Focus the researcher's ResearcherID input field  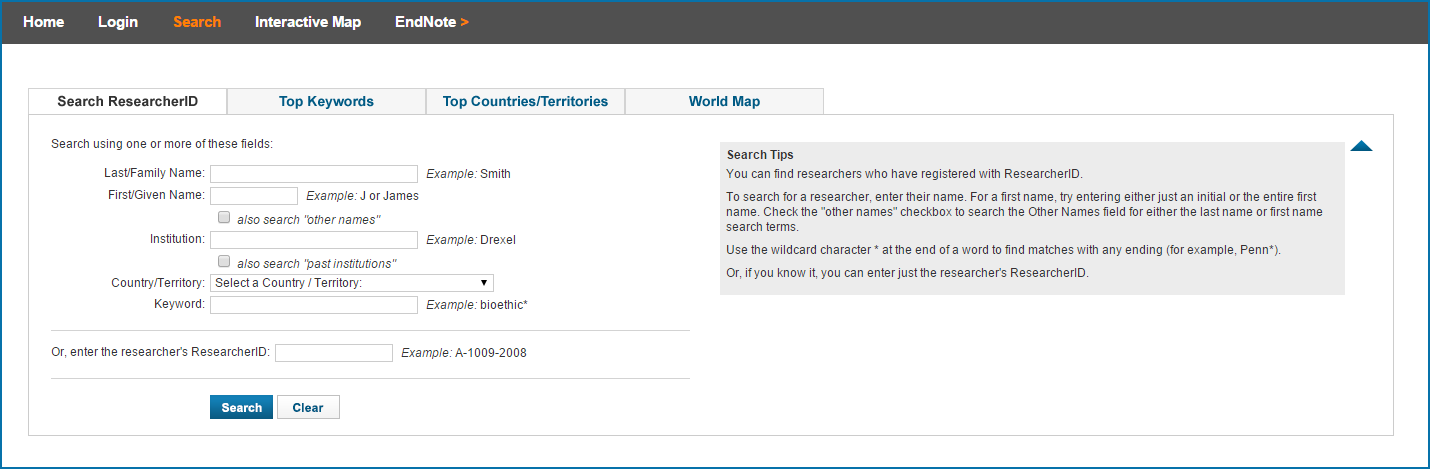coord(334,353)
